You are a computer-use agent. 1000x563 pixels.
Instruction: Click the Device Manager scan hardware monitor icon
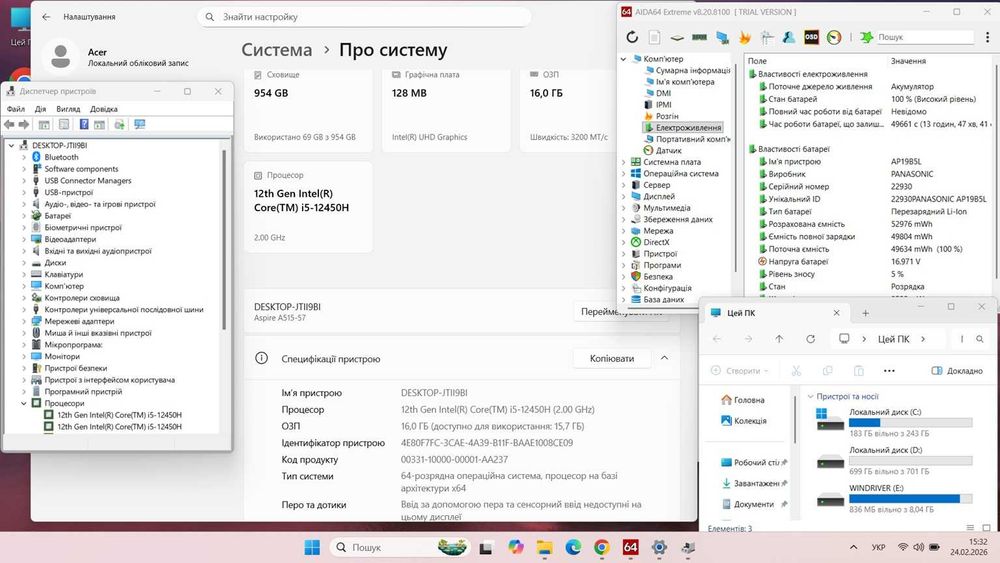140,124
